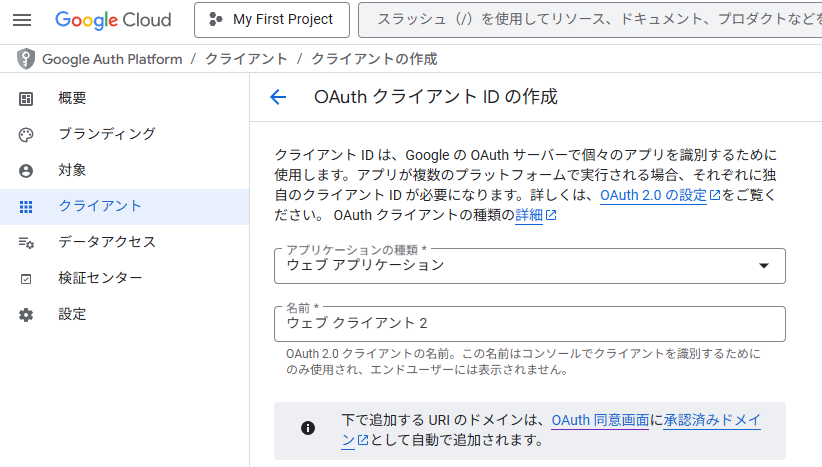Click the データアクセス settings-list icon
The height and width of the screenshot is (467, 822).
[26, 243]
